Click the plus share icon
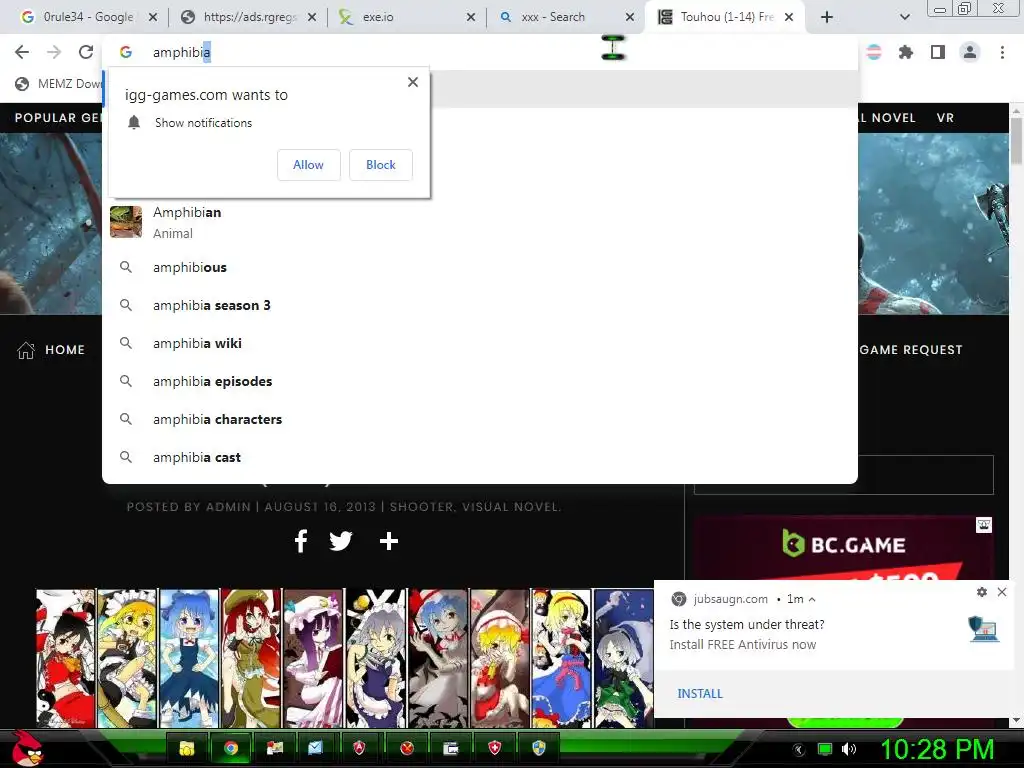 tap(389, 541)
